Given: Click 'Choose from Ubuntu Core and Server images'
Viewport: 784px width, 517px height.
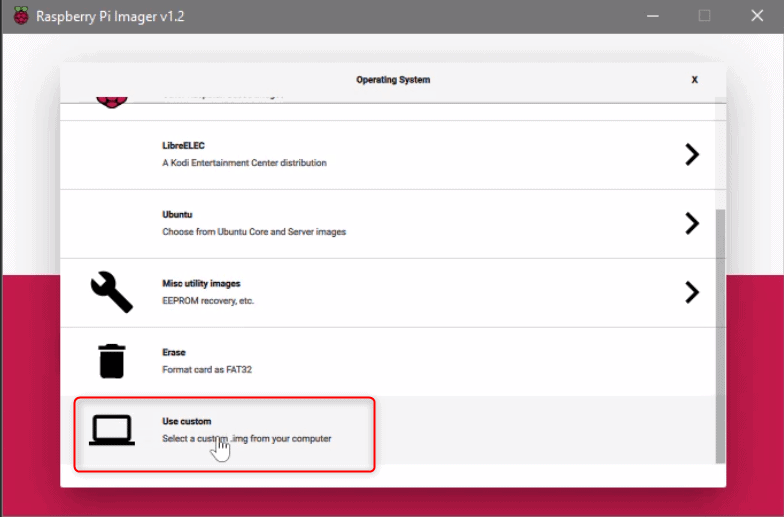Looking at the screenshot, I should tap(254, 232).
